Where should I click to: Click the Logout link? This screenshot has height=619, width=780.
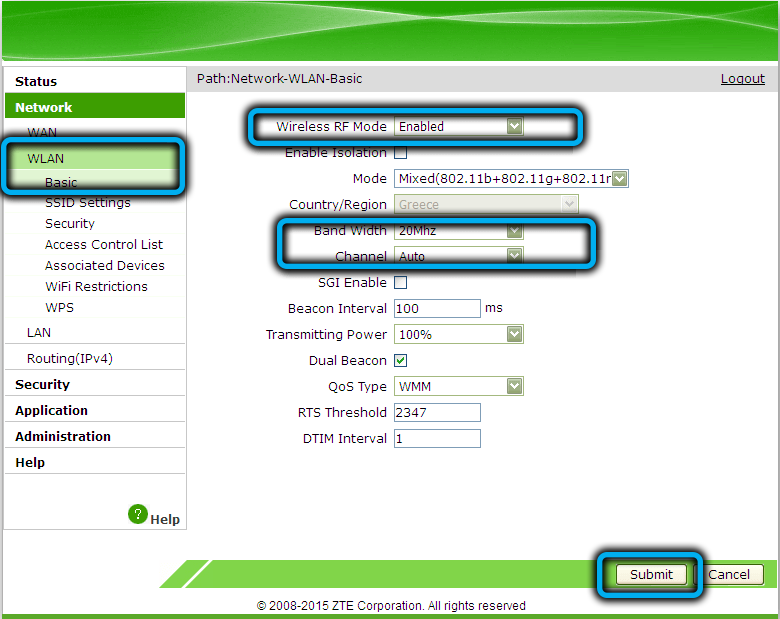[x=743, y=79]
